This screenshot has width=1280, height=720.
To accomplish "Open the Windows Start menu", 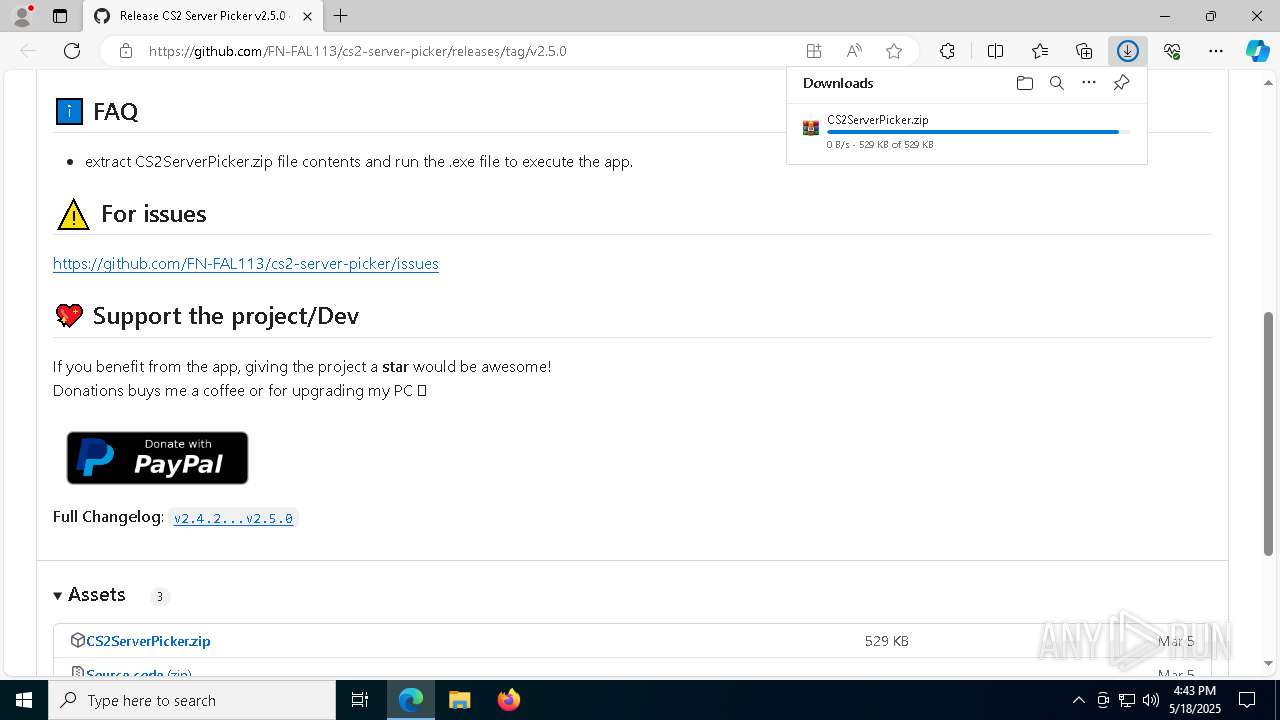I will [x=24, y=700].
